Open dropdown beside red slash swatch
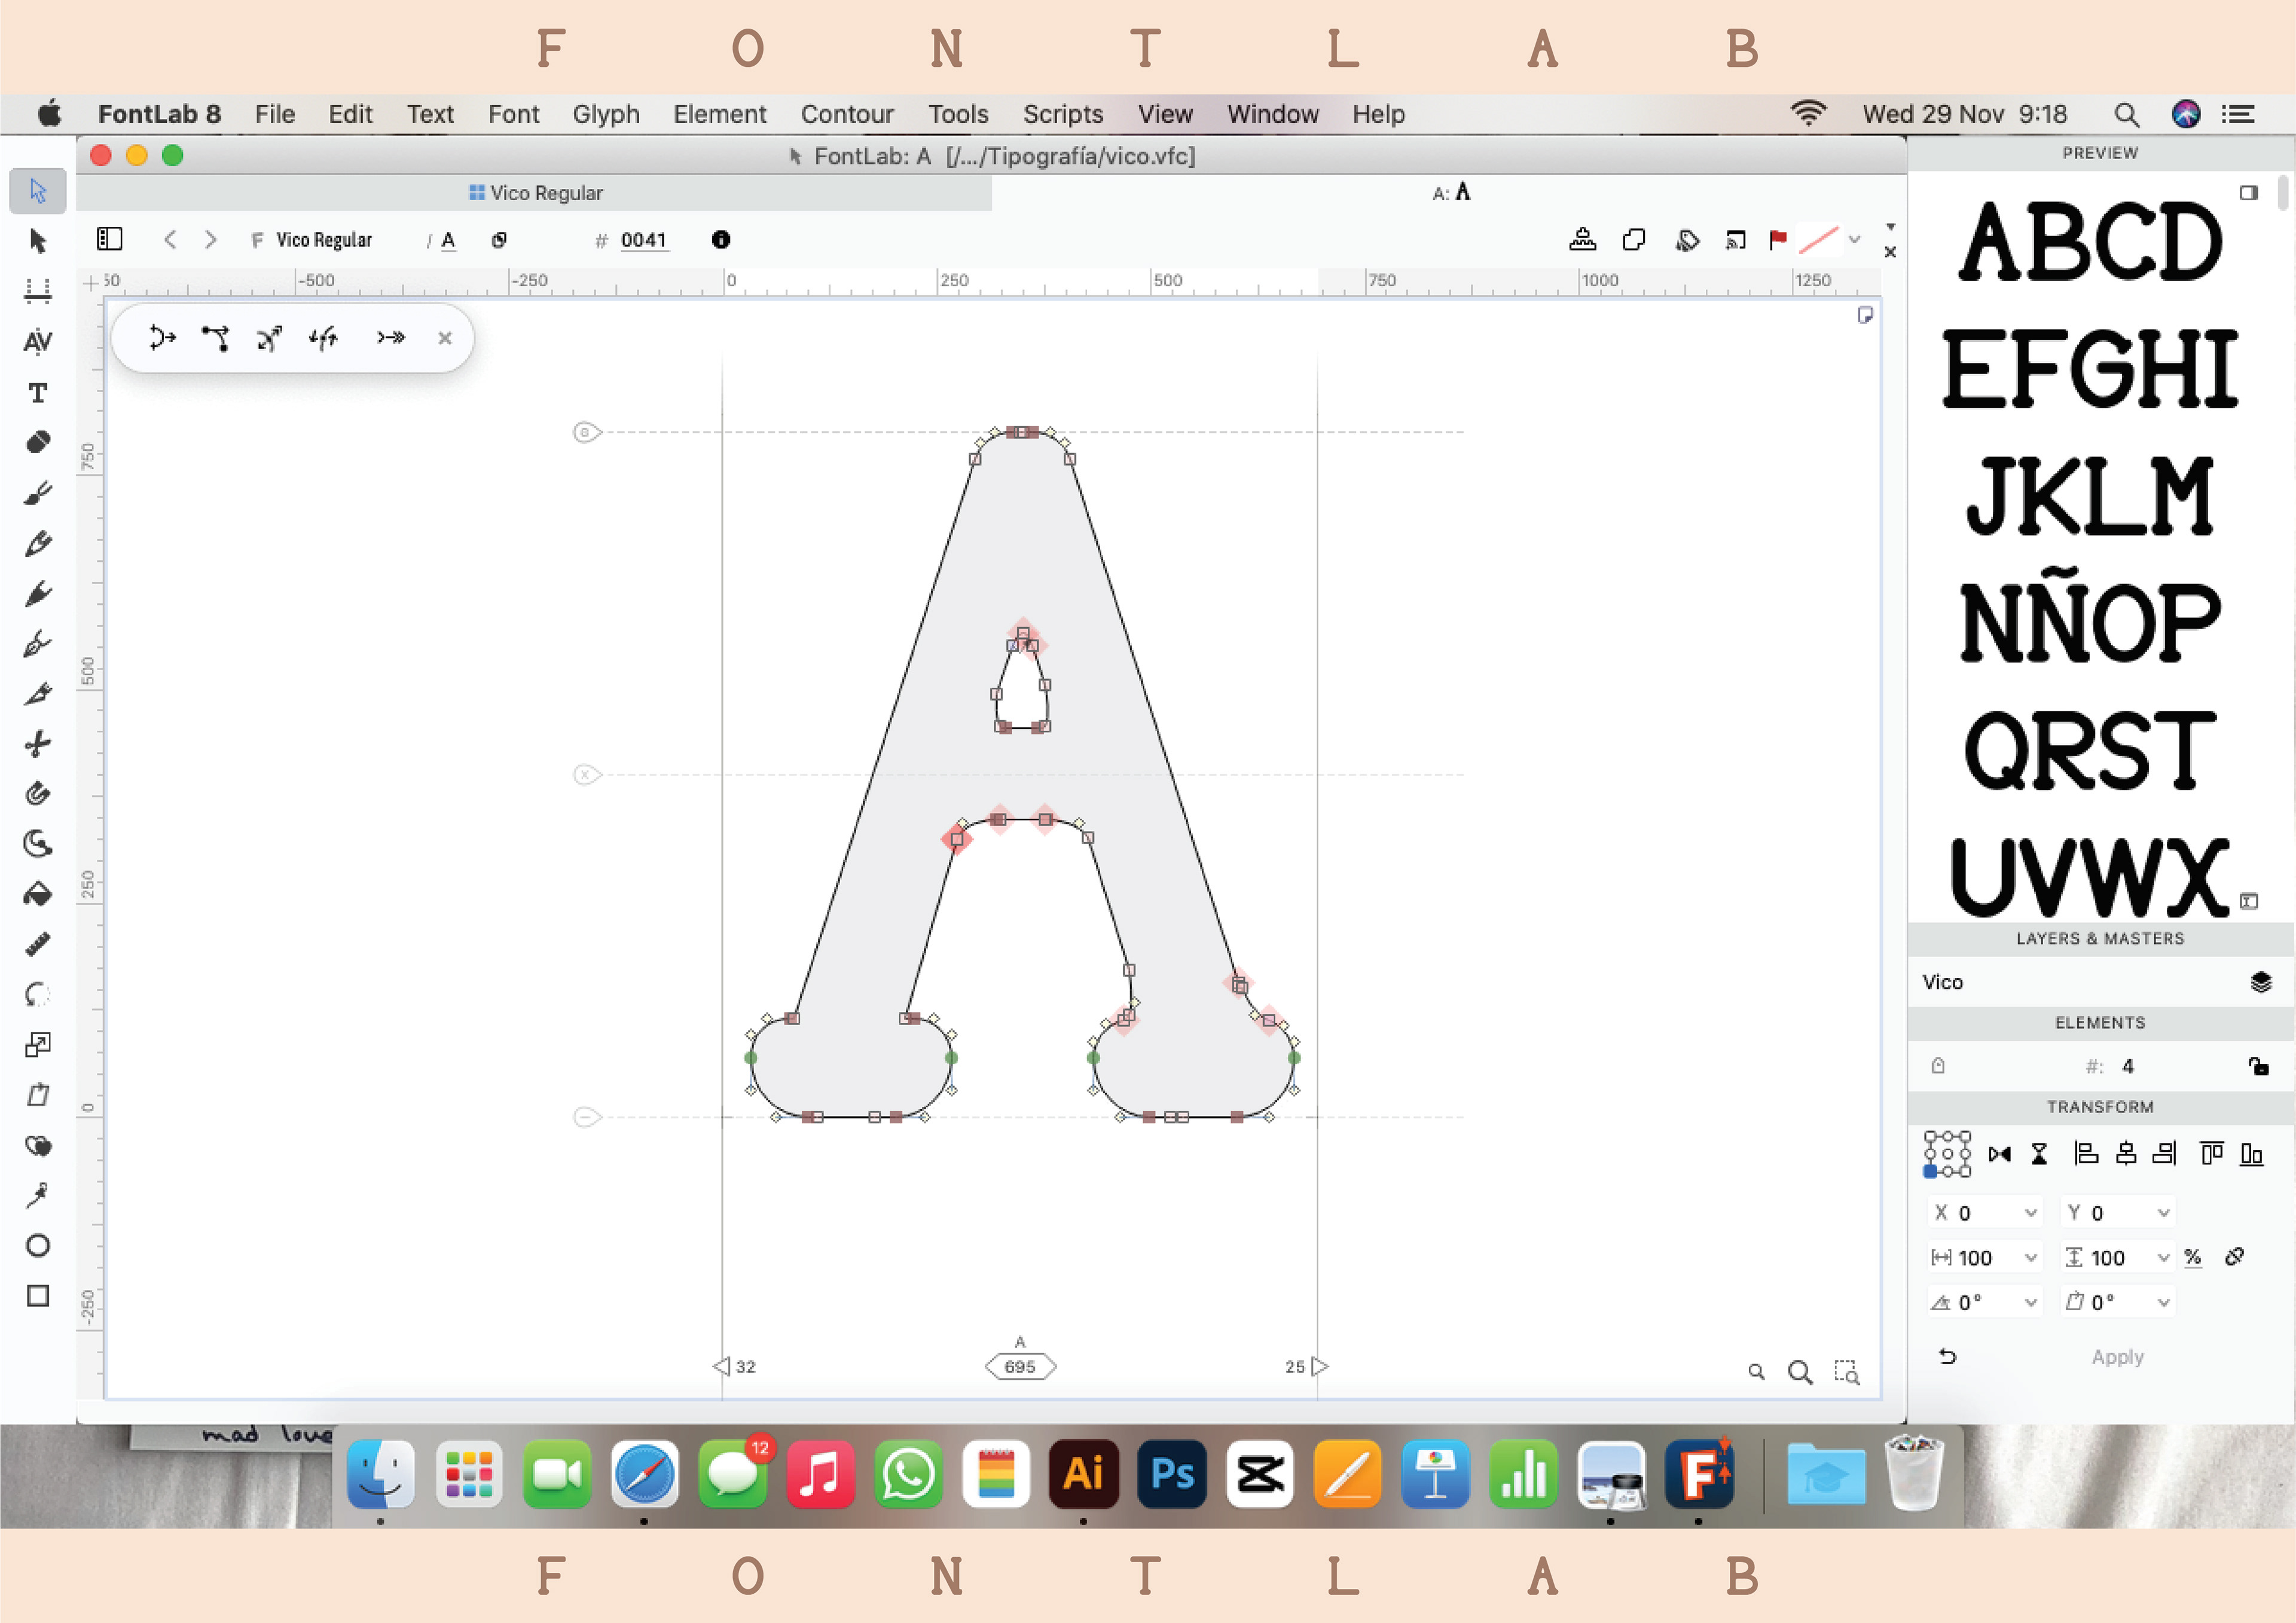 point(1855,240)
